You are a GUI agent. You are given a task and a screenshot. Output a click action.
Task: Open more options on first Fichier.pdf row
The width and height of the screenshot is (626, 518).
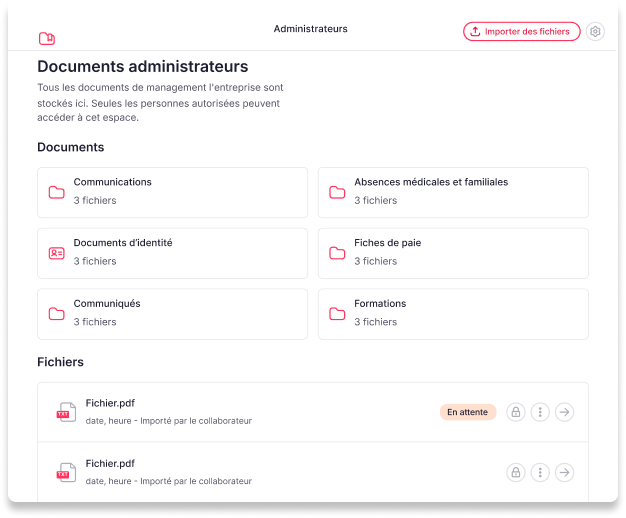tap(540, 412)
